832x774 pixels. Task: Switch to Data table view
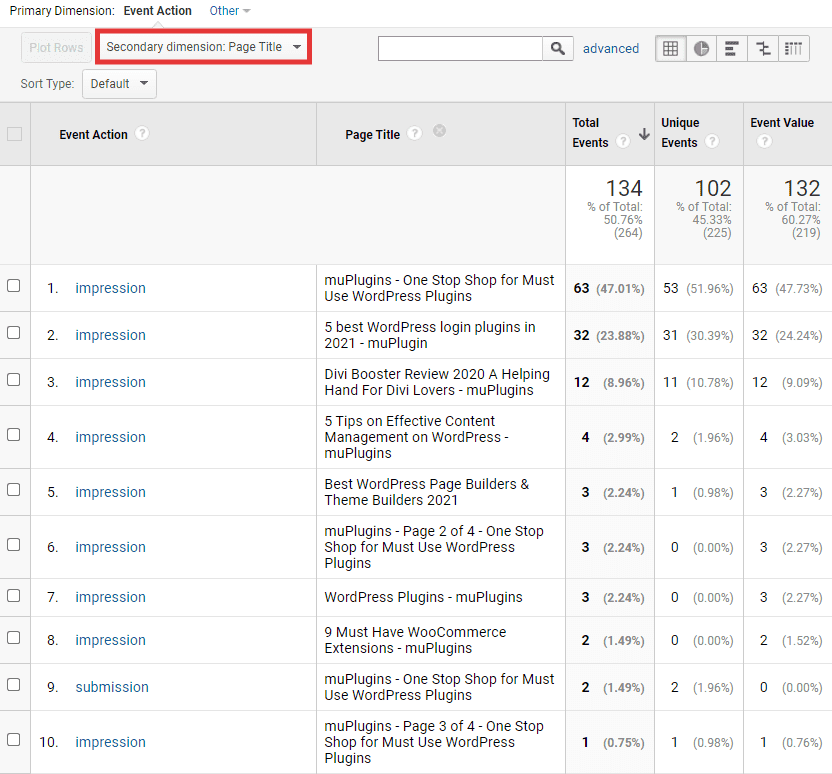tap(671, 49)
